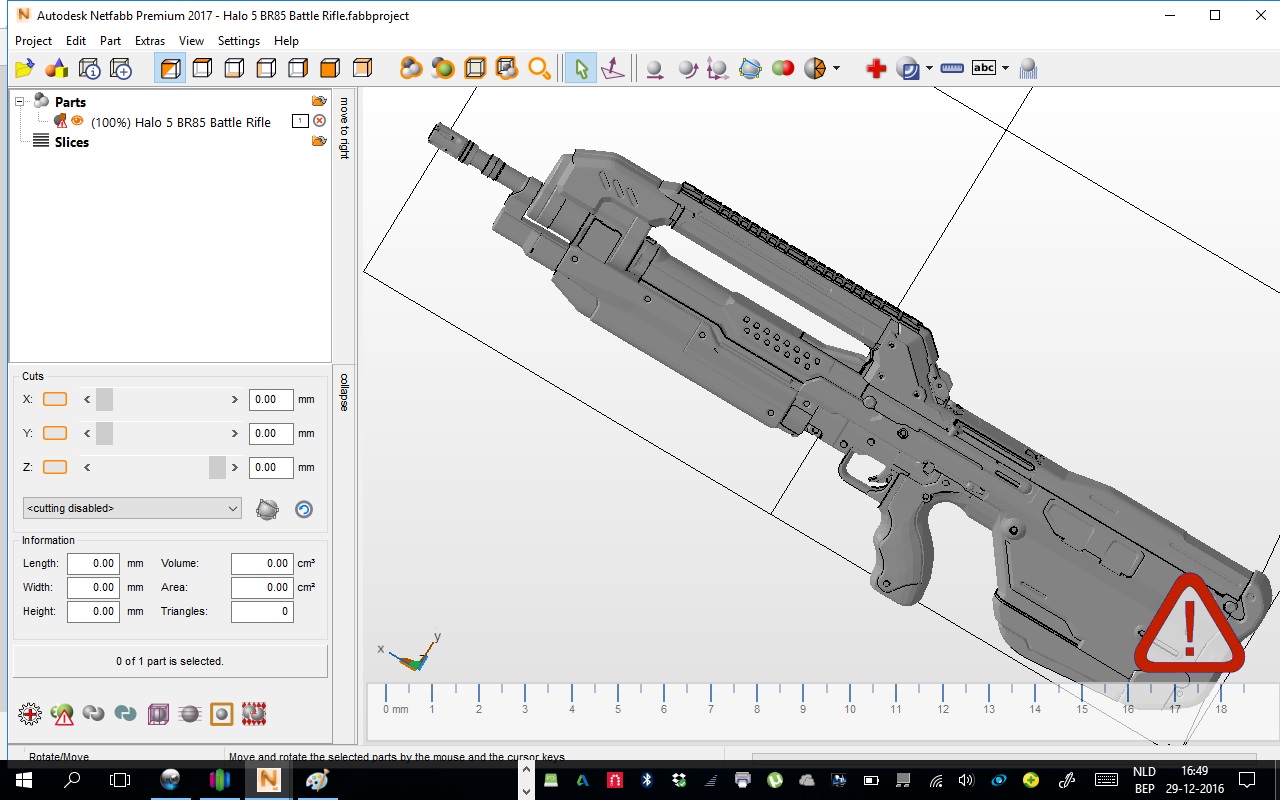Click the magnifier zoom selection icon
The image size is (1280, 800).
(x=539, y=68)
